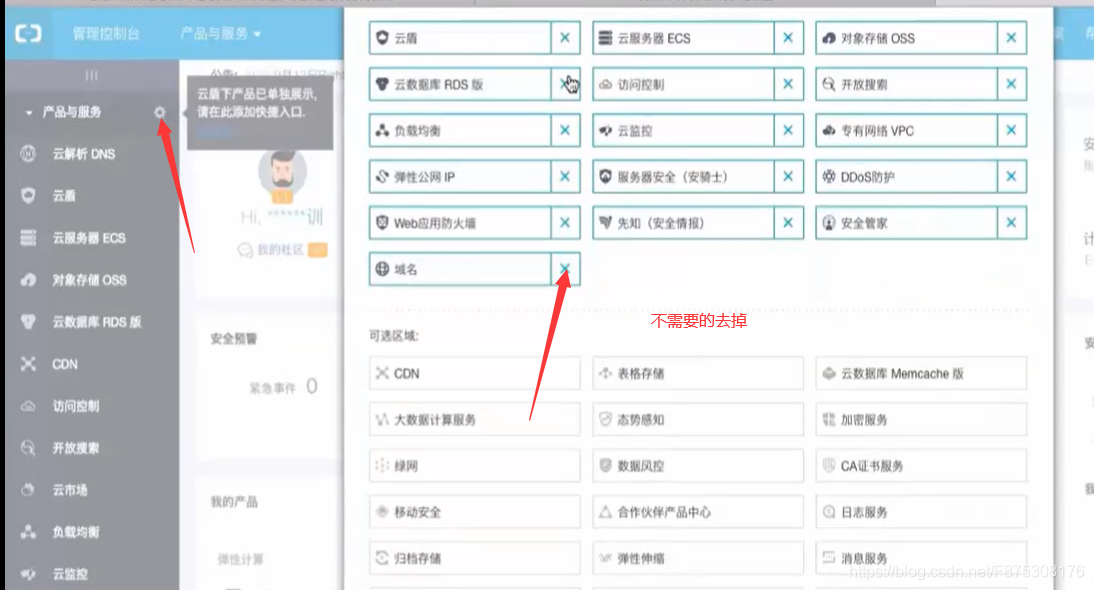Add 弹性伸缩 shortcut

pyautogui.click(x=698, y=558)
